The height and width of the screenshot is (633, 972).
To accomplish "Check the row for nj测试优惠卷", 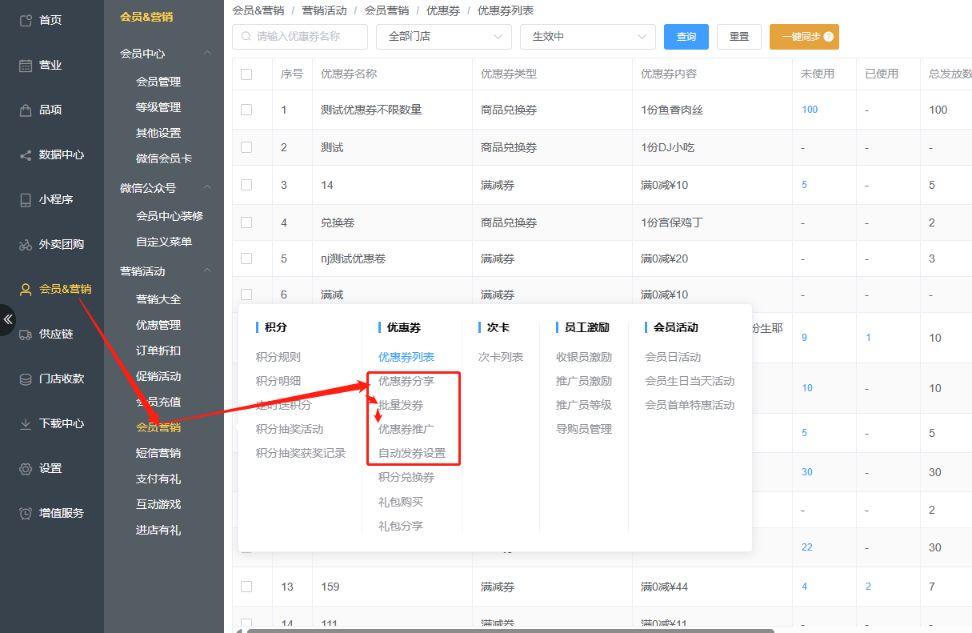I will [247, 259].
